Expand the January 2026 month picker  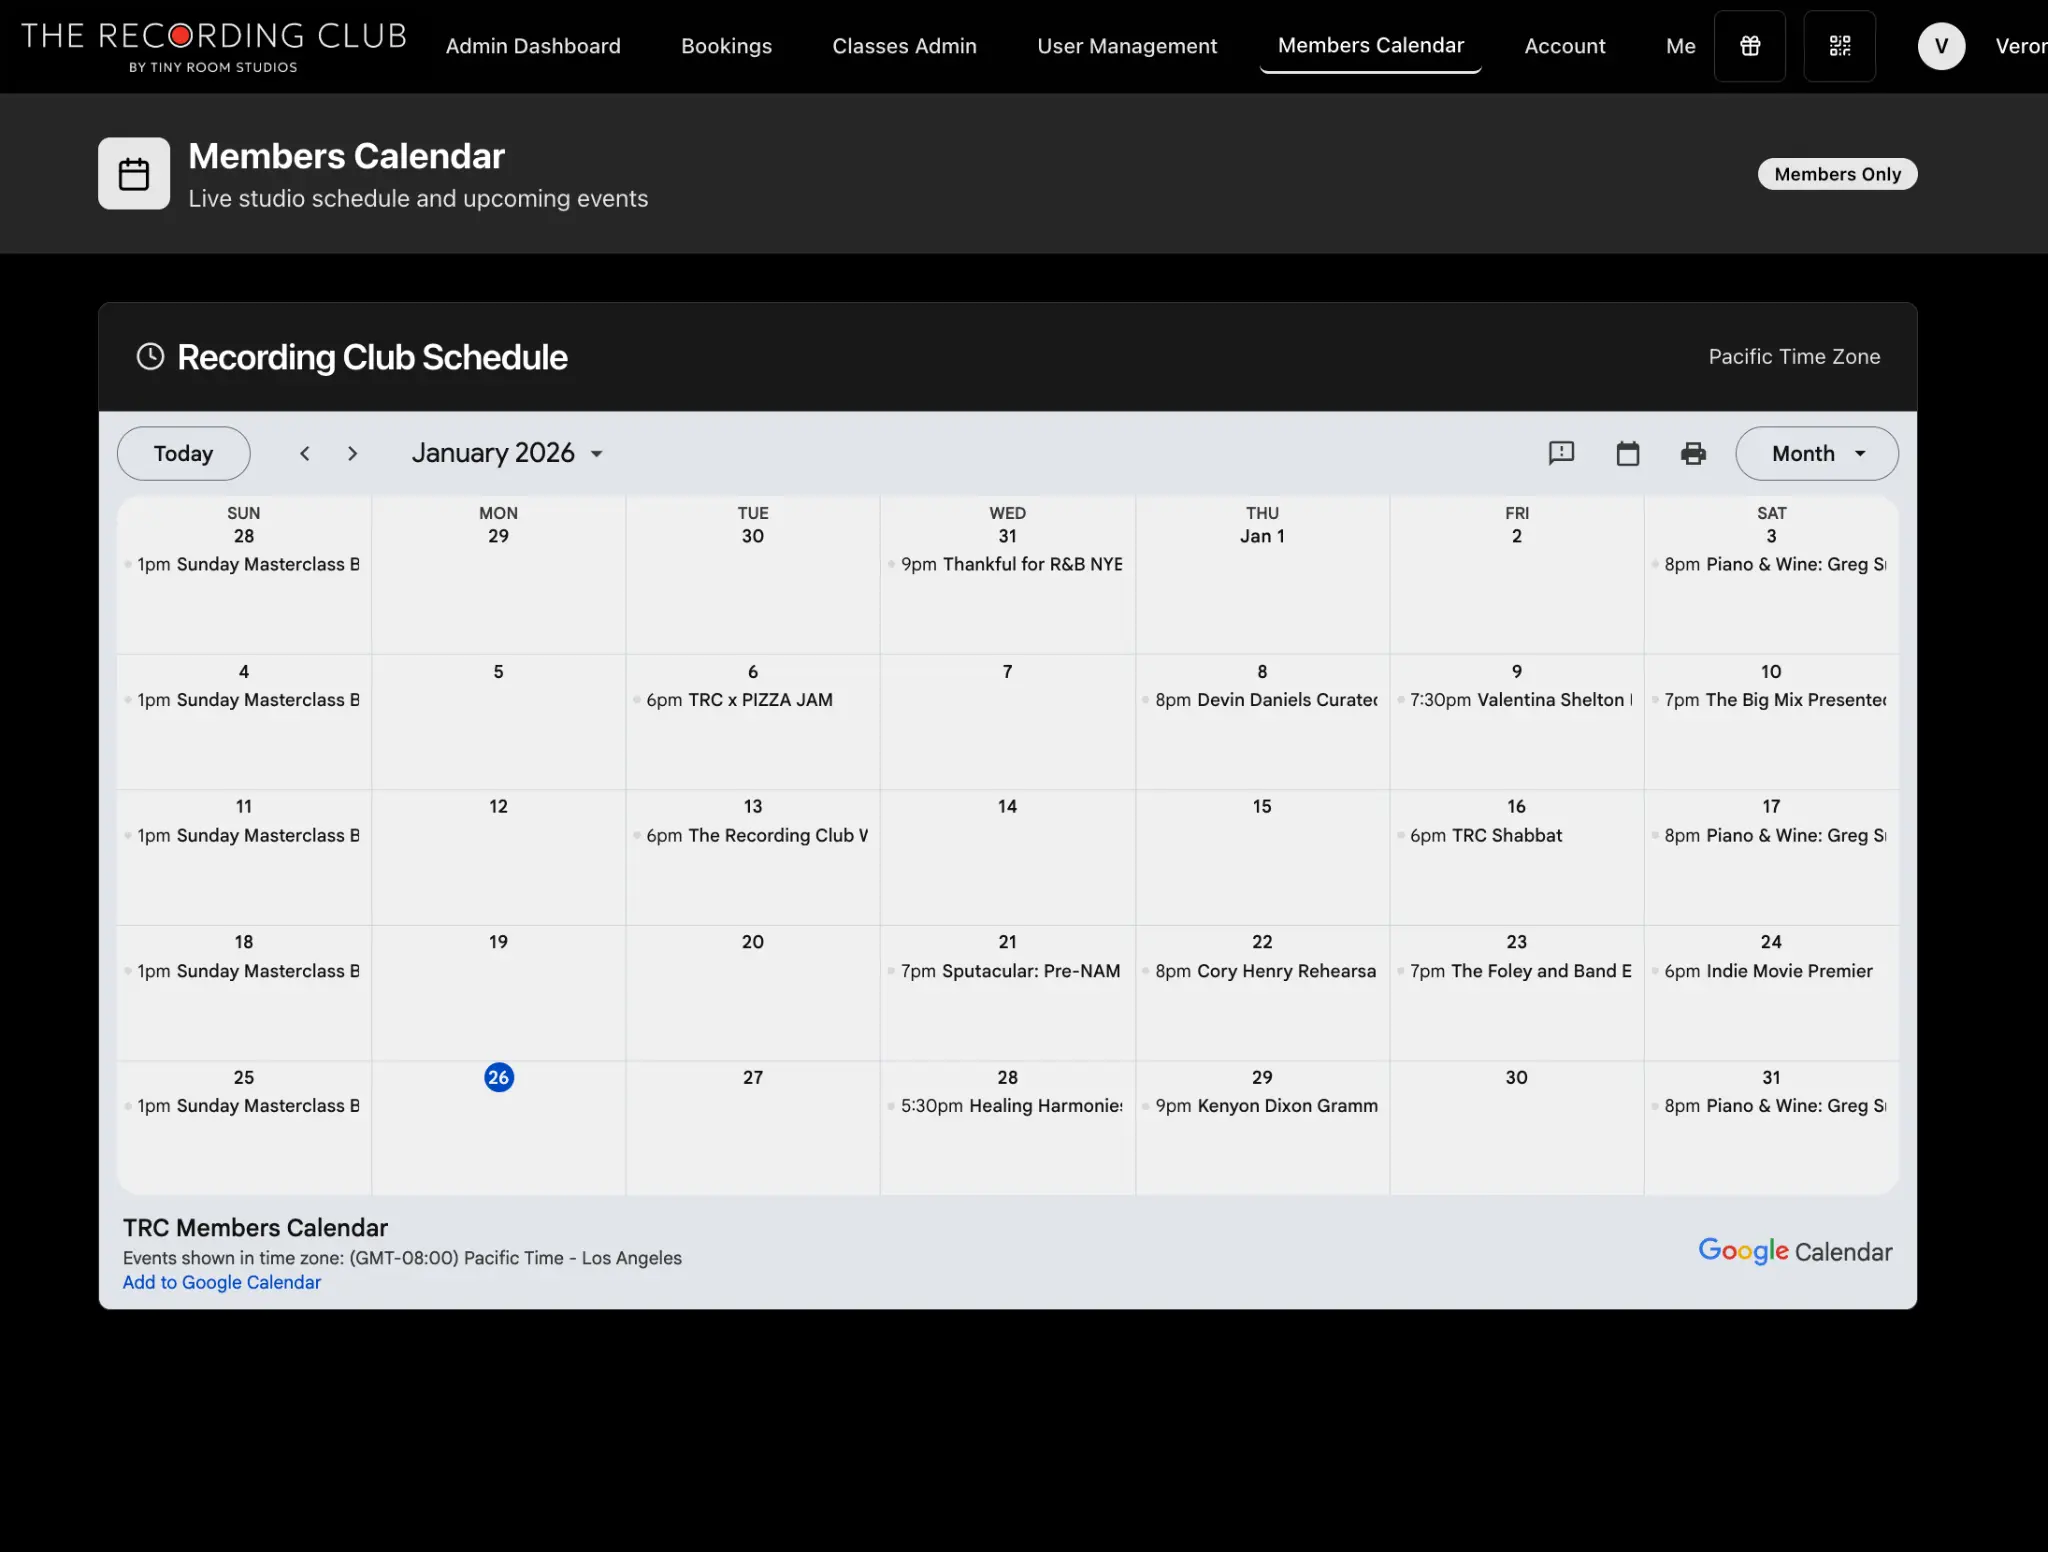[507, 454]
